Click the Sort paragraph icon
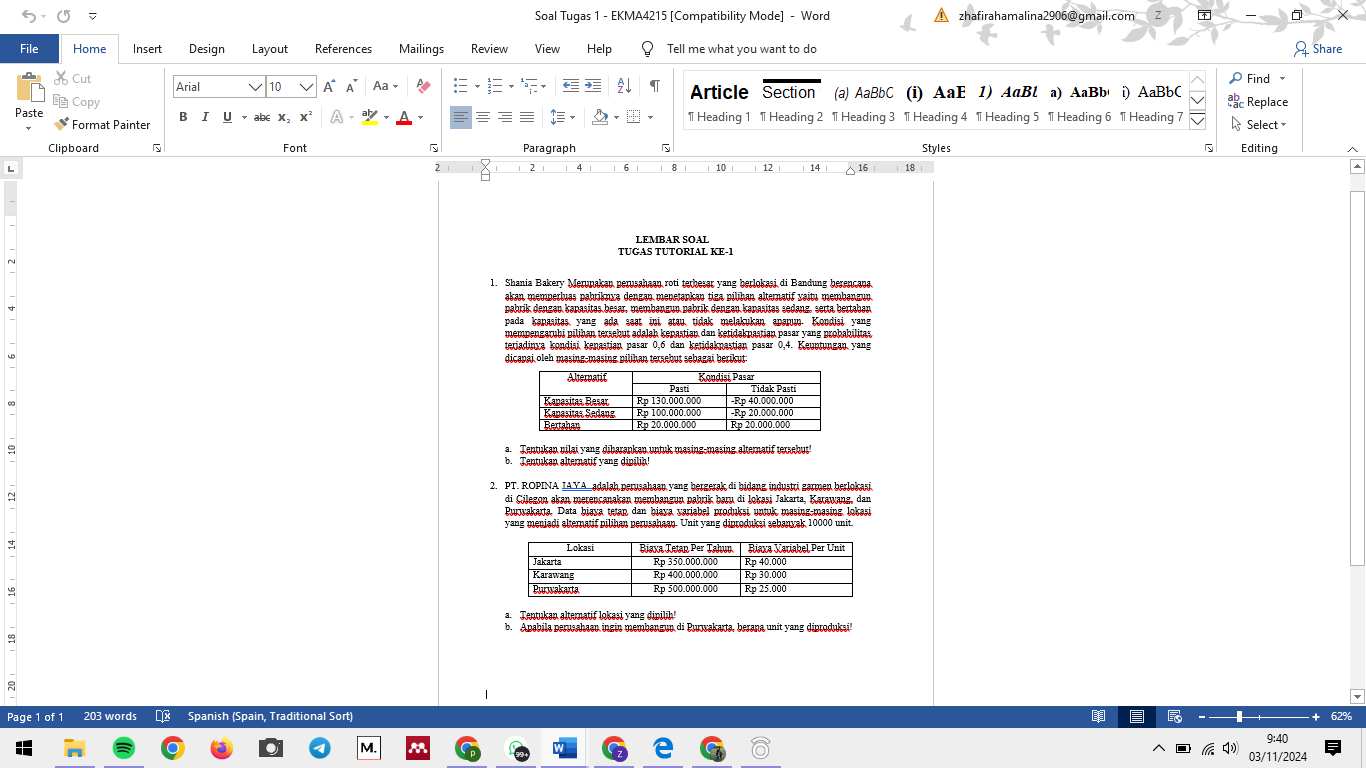 [x=624, y=87]
